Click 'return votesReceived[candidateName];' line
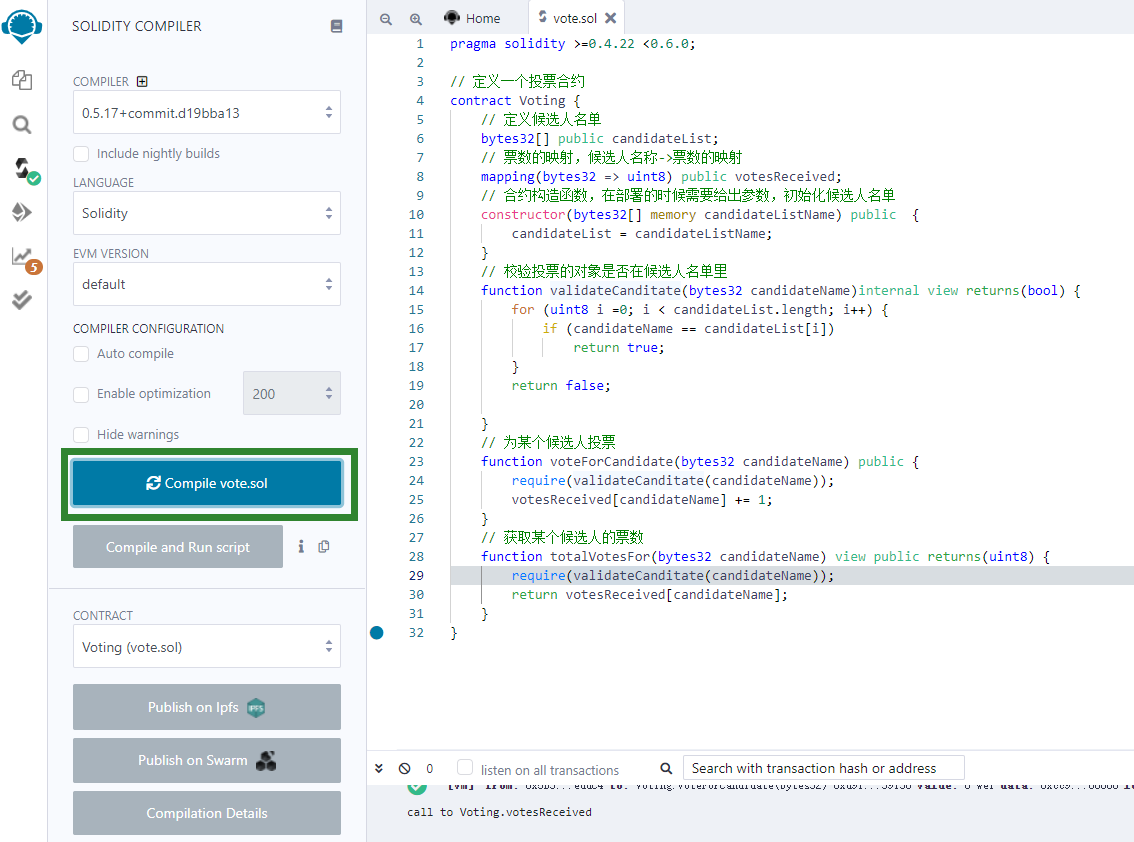 point(649,595)
